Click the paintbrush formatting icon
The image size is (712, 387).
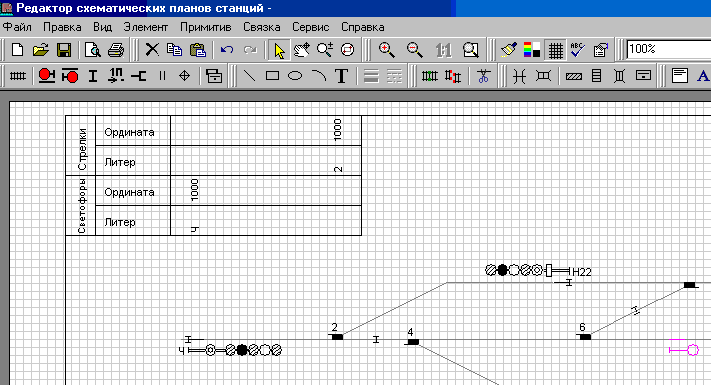pyautogui.click(x=509, y=50)
